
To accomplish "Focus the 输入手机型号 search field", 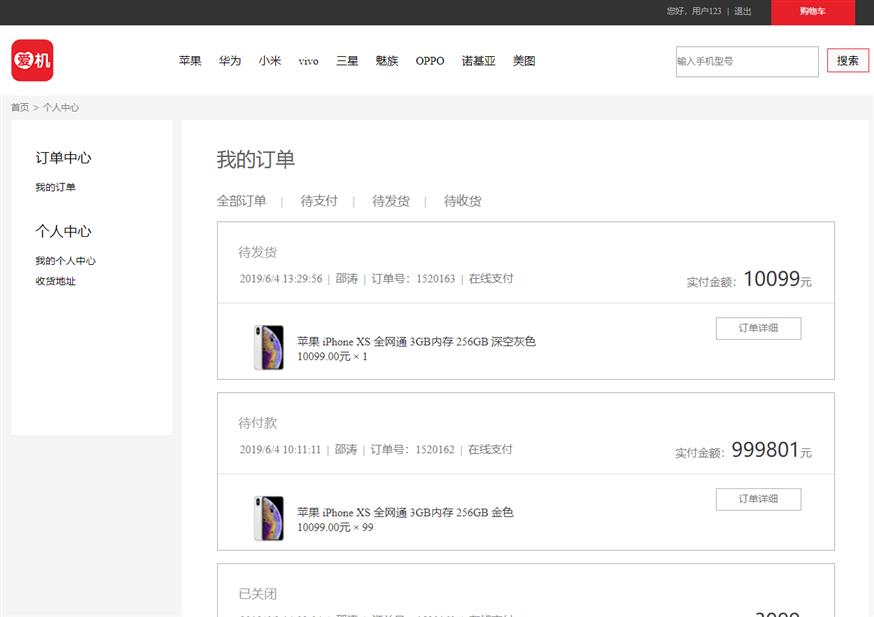I will click(x=746, y=61).
